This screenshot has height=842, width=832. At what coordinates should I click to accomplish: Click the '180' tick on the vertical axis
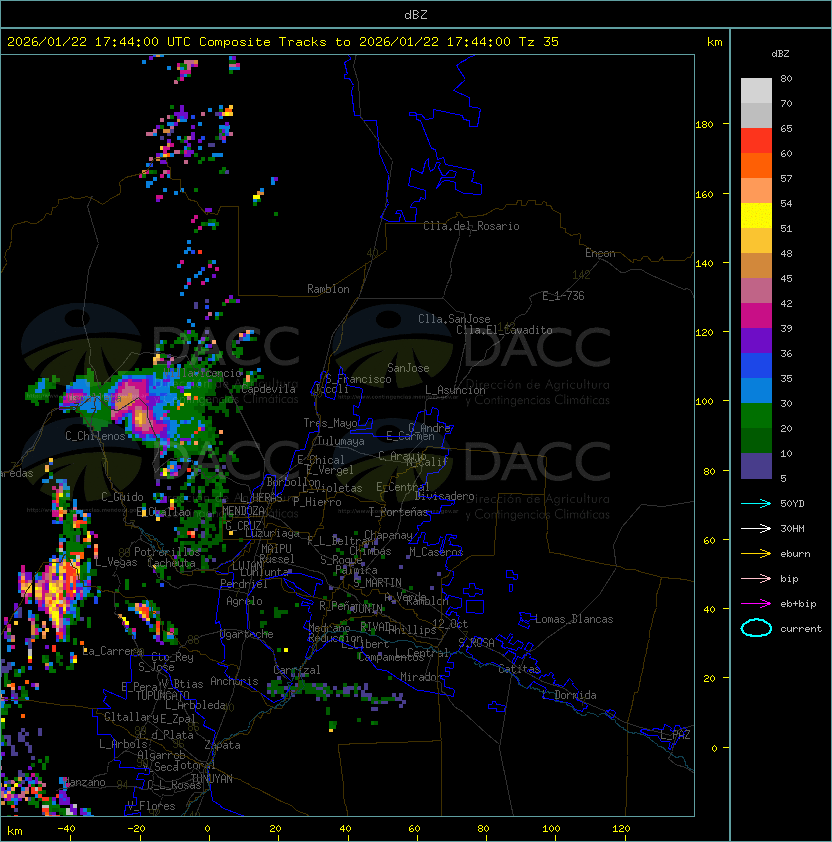point(704,125)
